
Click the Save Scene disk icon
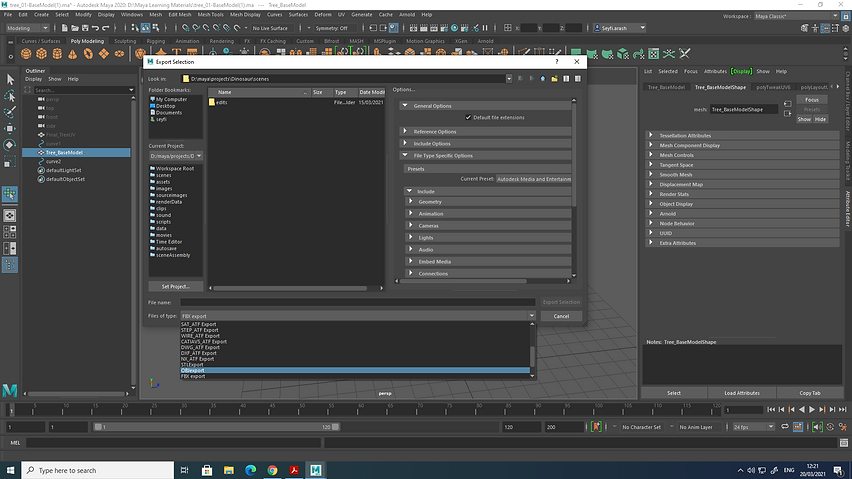point(85,28)
